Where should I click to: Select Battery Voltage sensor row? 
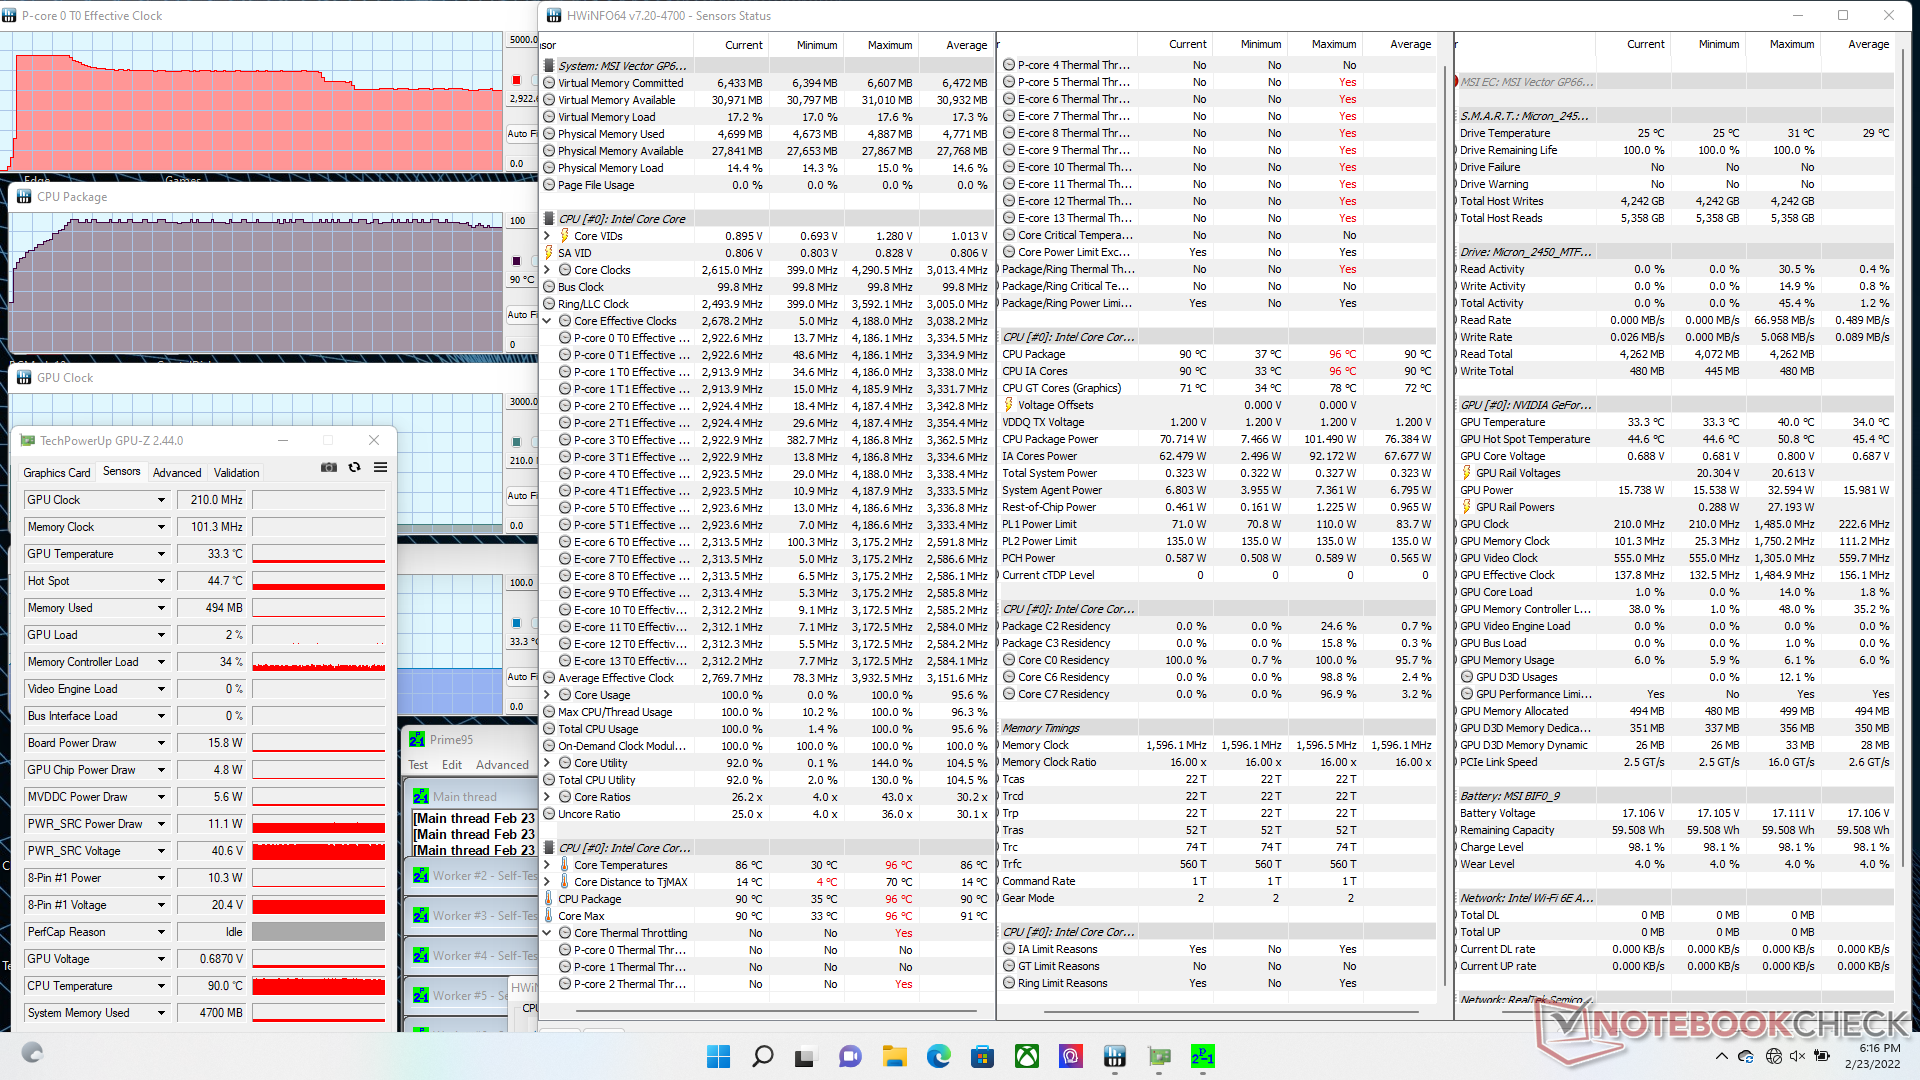pyautogui.click(x=1676, y=813)
